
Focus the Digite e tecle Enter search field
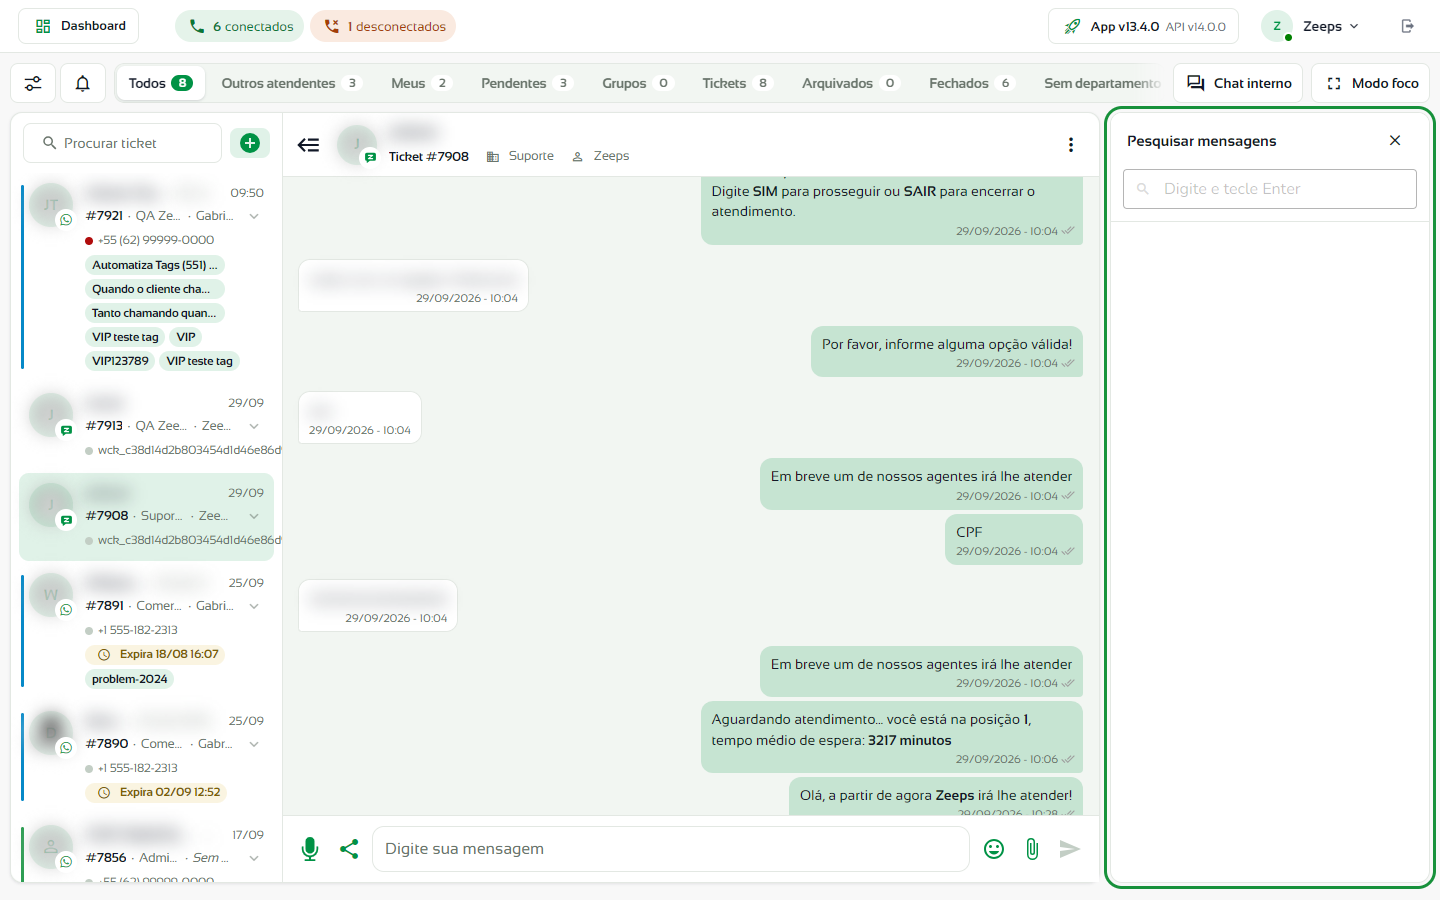click(1270, 189)
